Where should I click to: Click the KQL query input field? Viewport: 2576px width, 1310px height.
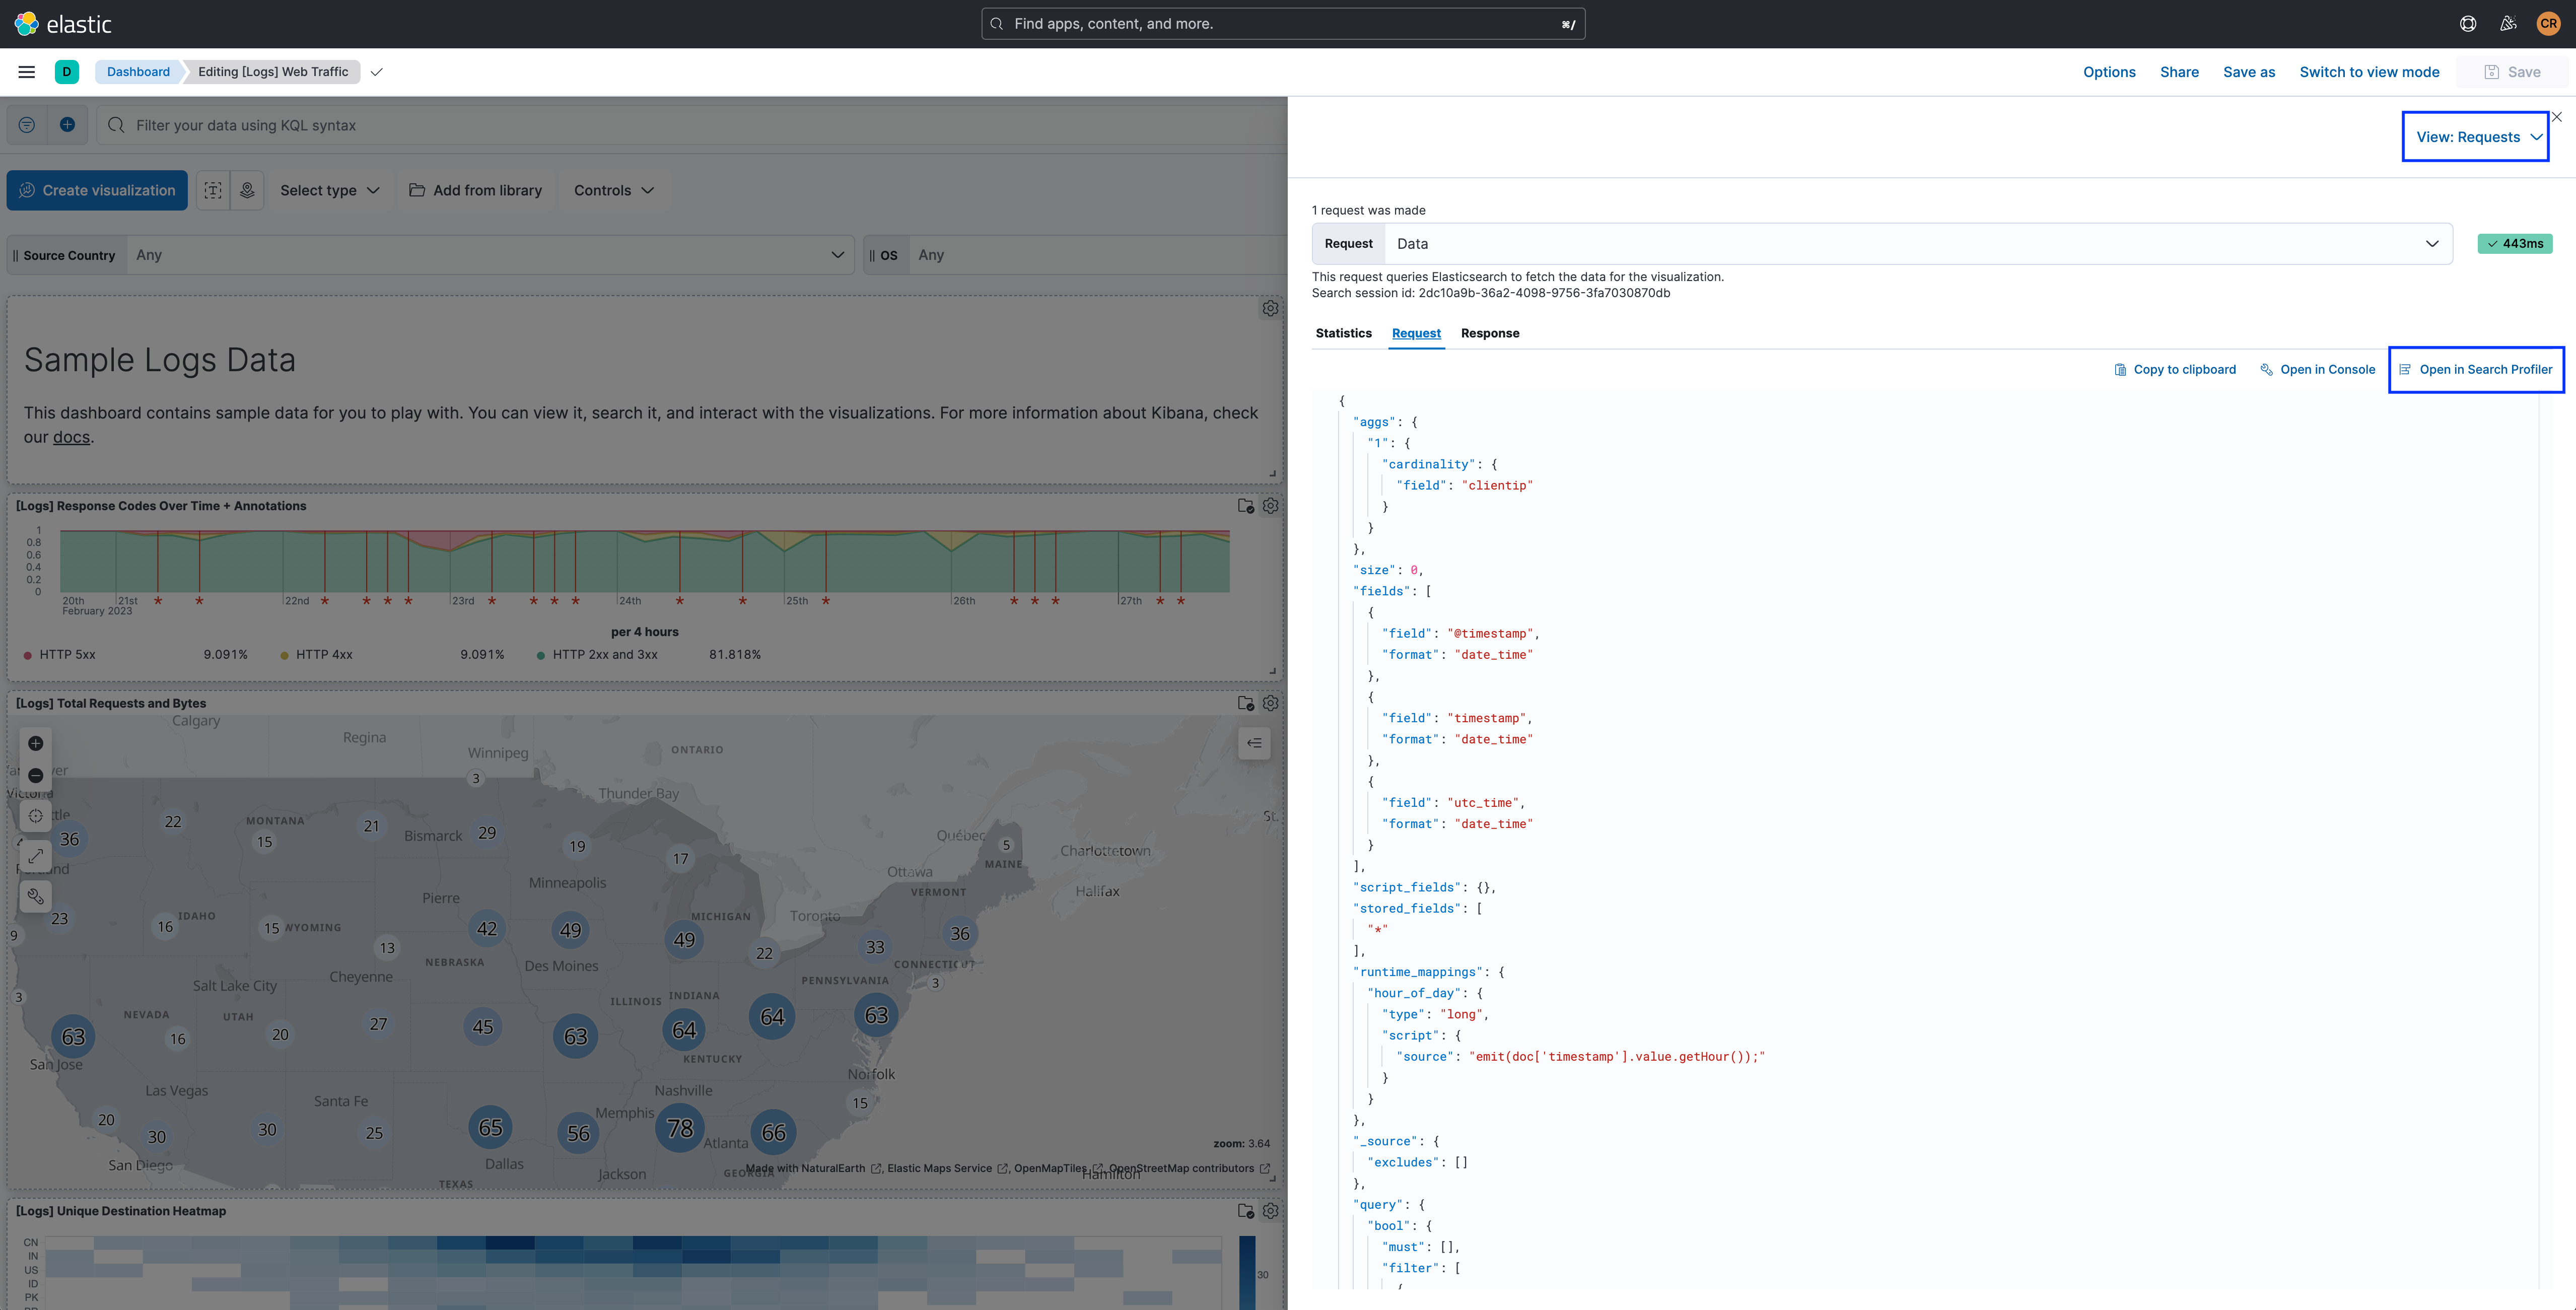coord(691,125)
